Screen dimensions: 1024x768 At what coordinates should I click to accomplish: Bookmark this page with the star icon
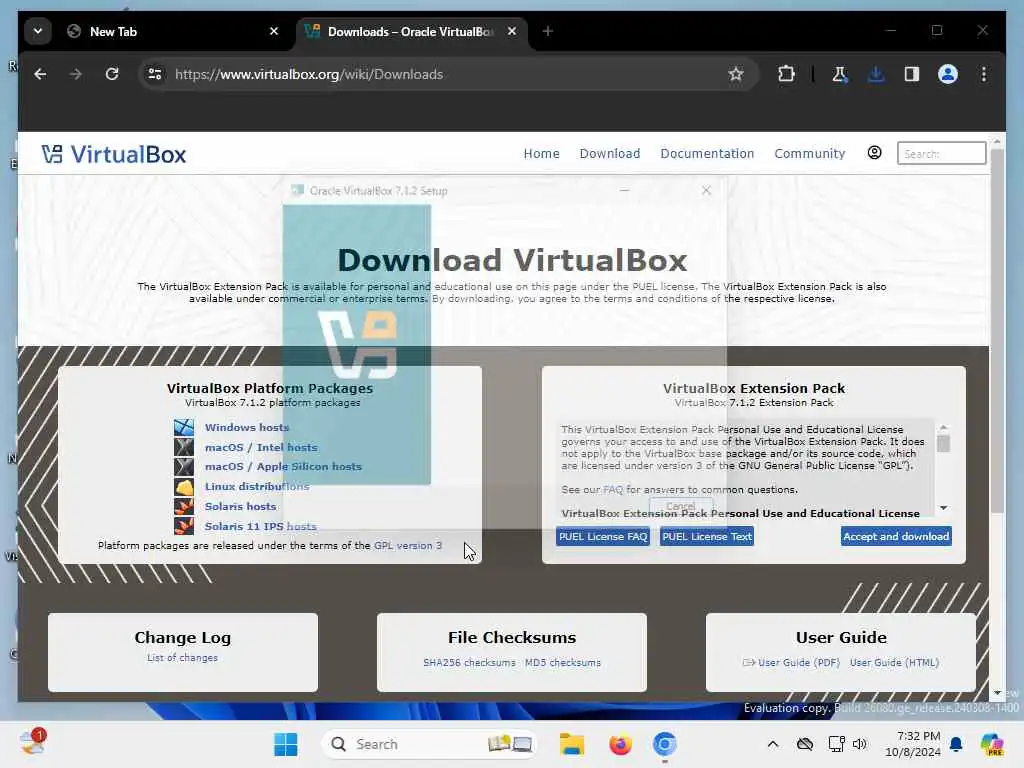click(x=736, y=74)
